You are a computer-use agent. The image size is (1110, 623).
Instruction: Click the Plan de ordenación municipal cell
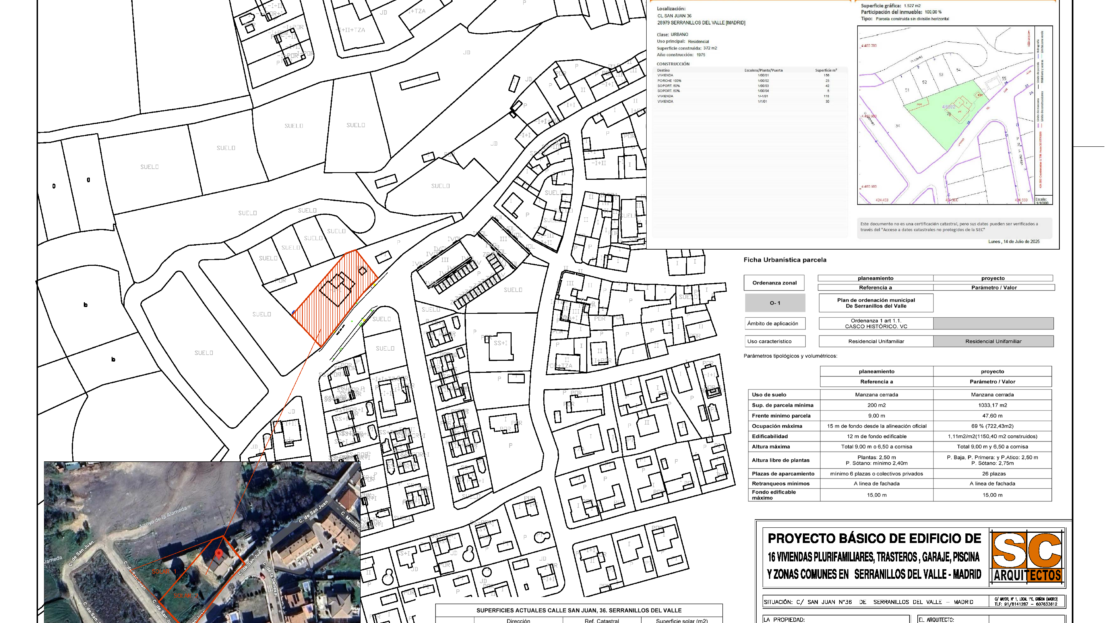tap(875, 302)
